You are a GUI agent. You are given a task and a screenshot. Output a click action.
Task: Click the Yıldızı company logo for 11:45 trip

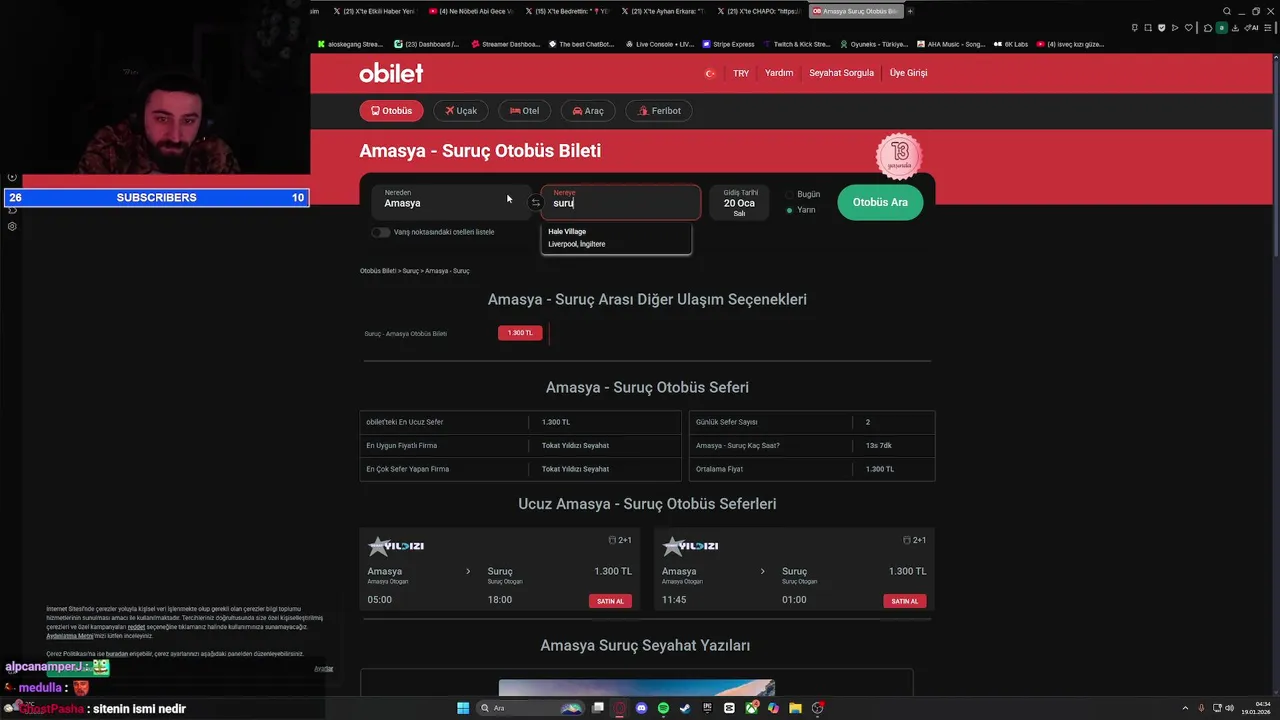point(690,546)
